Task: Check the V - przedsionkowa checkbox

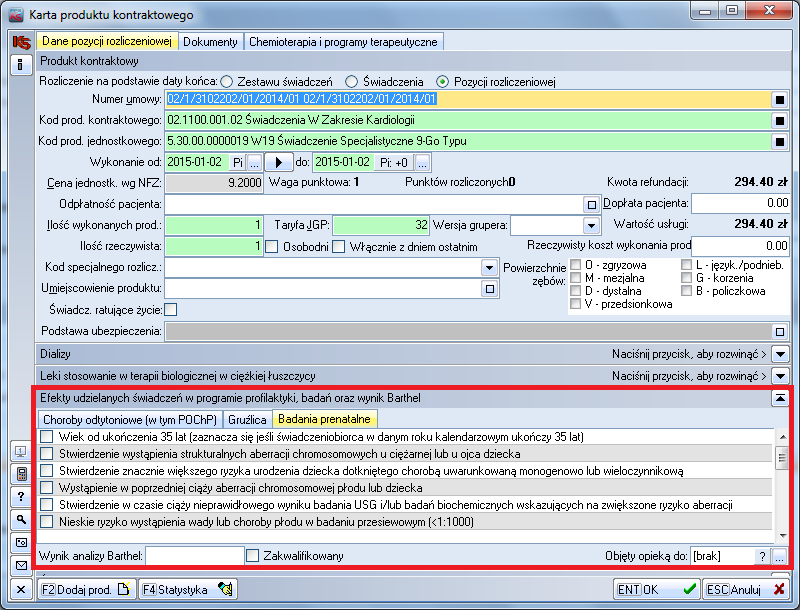Action: [576, 304]
